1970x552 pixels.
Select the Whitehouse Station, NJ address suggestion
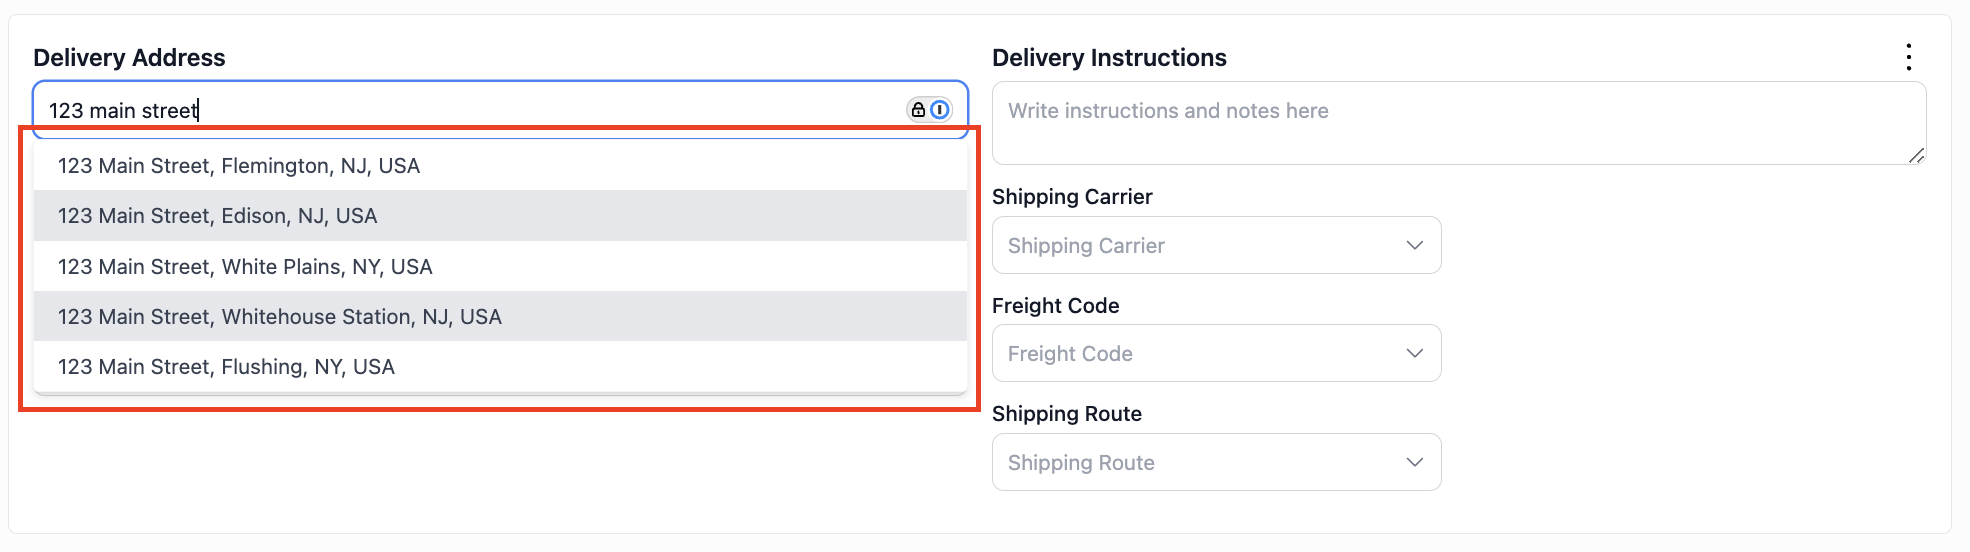pos(500,317)
